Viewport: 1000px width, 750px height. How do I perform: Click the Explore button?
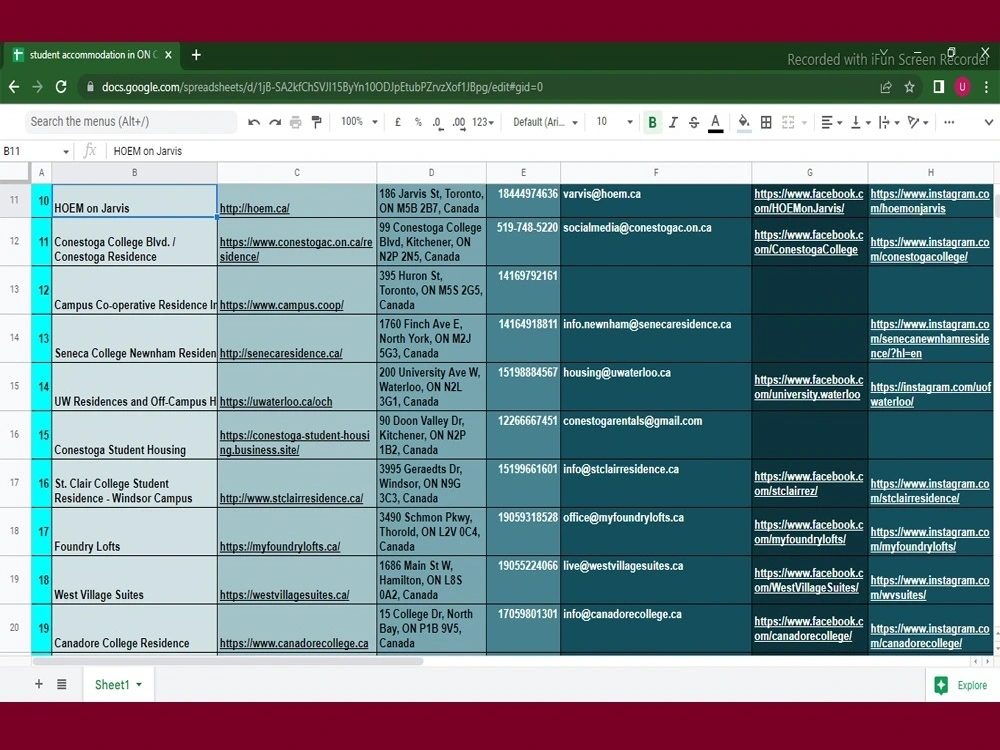[x=962, y=685]
